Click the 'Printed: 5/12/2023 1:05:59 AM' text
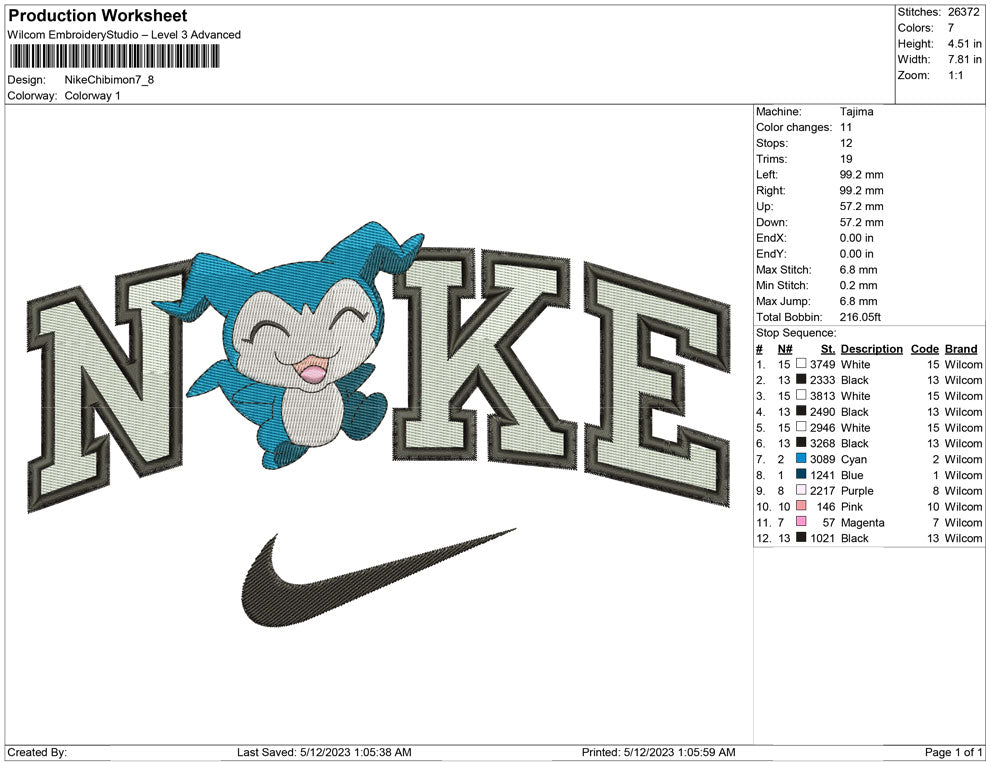This screenshot has width=990, height=762. tap(659, 752)
